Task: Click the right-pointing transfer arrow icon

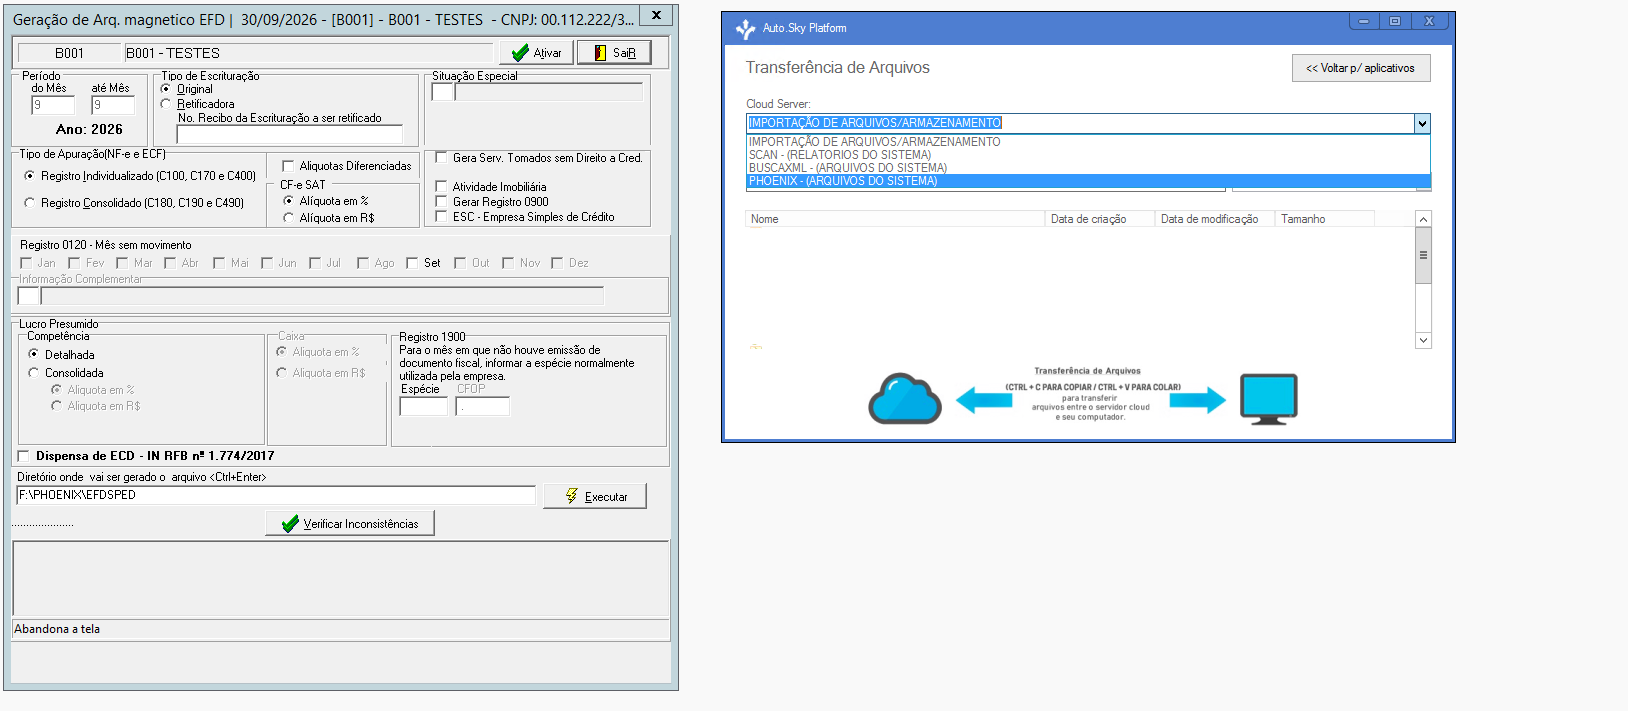Action: tap(1198, 400)
